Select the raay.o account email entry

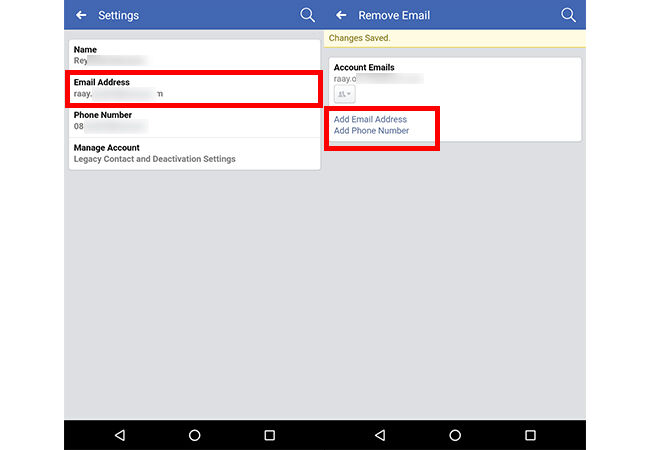pyautogui.click(x=378, y=79)
